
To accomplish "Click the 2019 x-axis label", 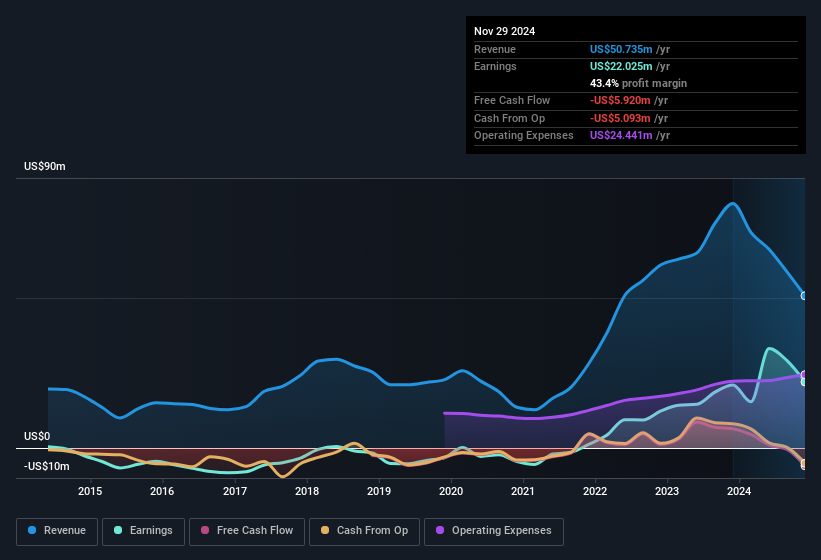I will click(379, 491).
